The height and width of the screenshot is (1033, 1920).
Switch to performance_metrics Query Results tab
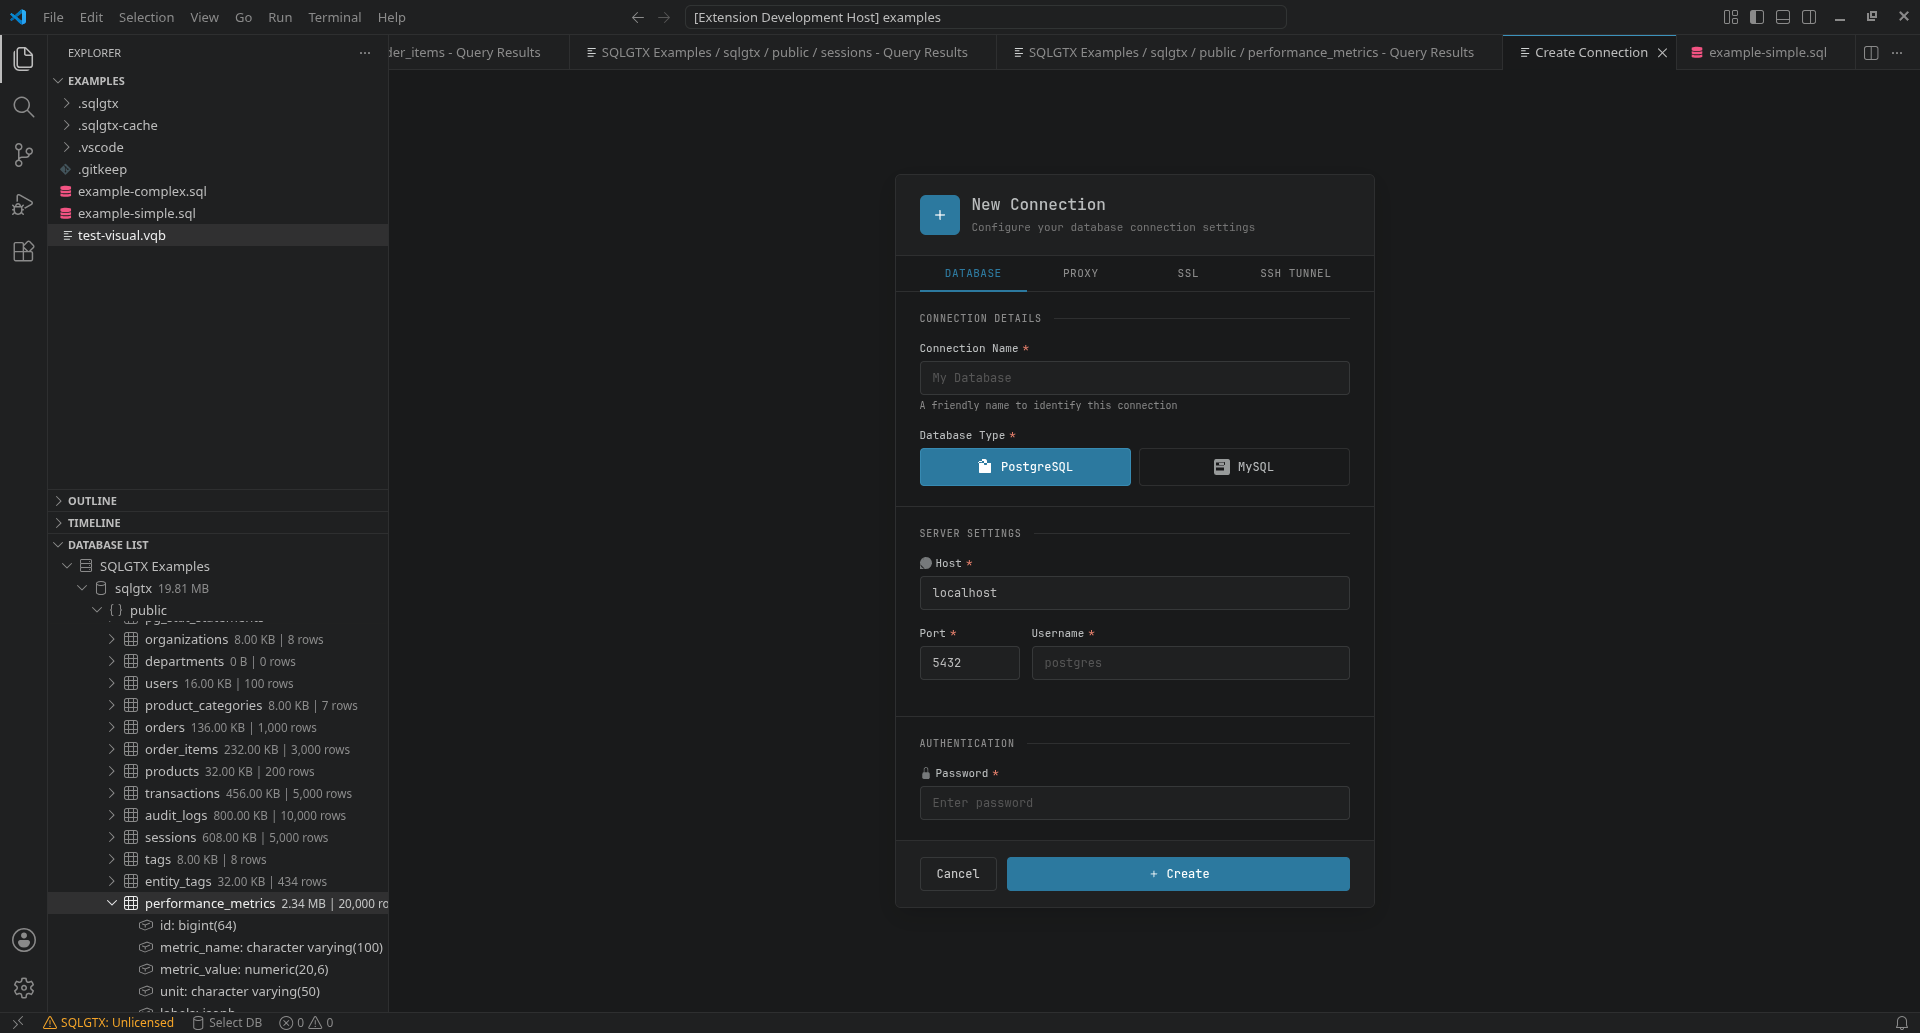1249,53
